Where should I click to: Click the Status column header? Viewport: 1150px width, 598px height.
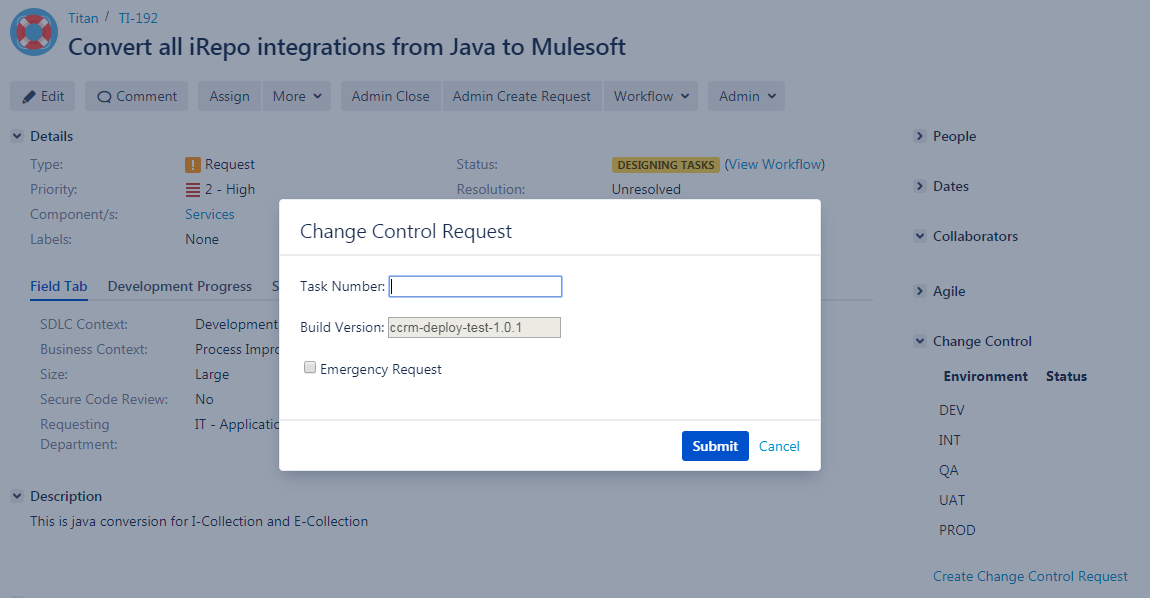pyautogui.click(x=1066, y=376)
